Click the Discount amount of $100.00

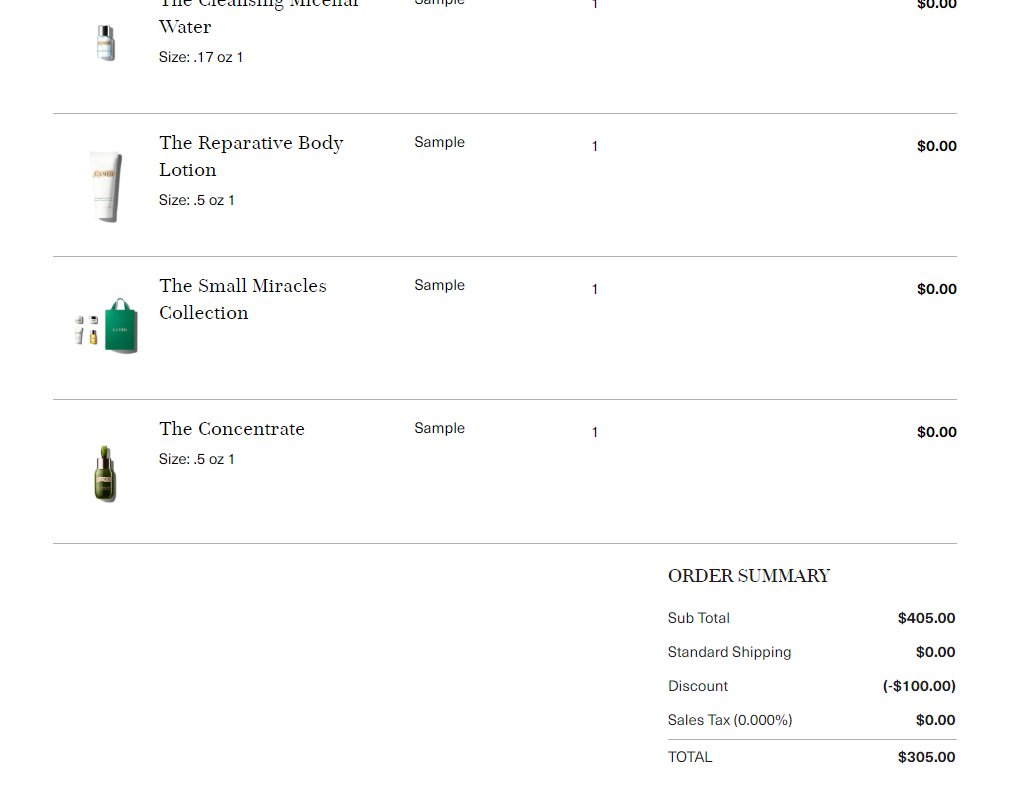tap(919, 686)
